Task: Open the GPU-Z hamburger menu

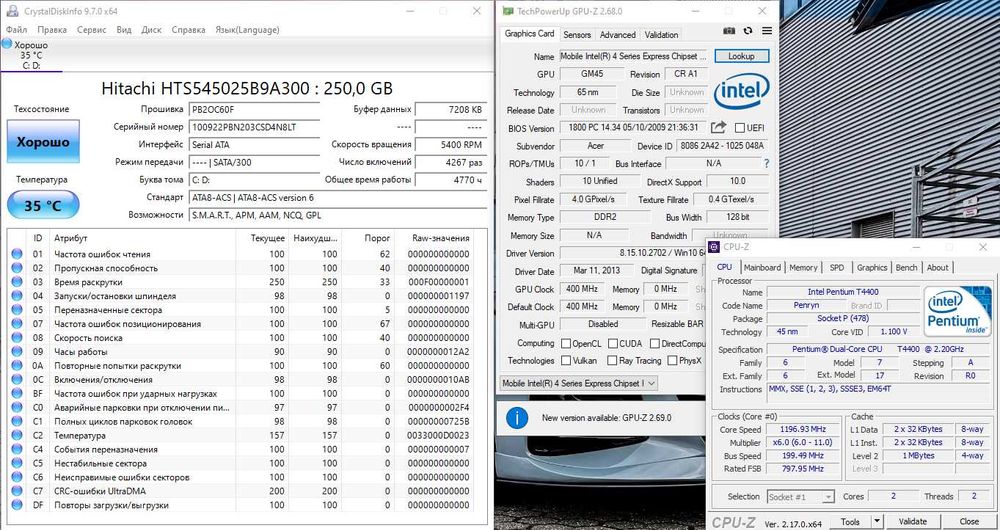Action: pos(767,31)
